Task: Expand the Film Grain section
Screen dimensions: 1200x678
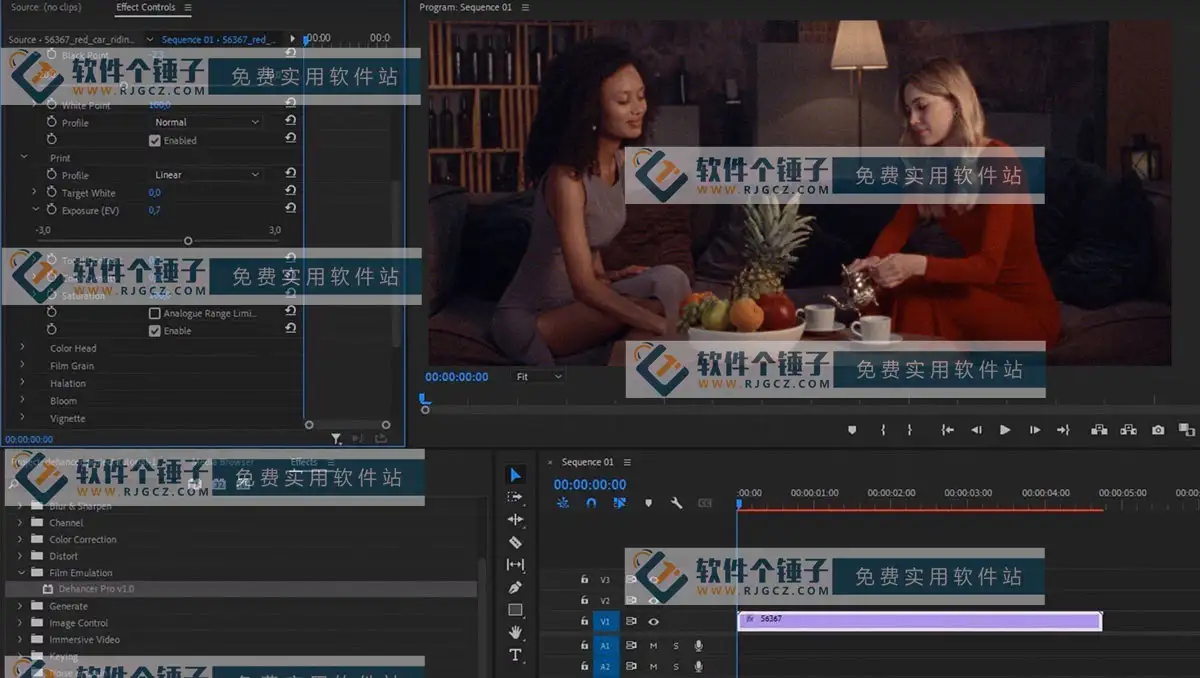Action: tap(22, 366)
